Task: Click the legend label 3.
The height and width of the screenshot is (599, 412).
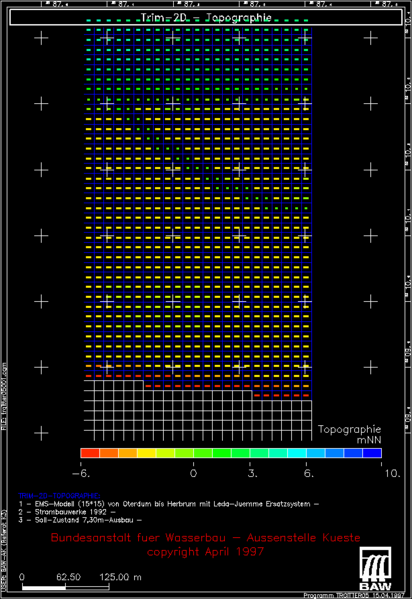Action: click(252, 474)
